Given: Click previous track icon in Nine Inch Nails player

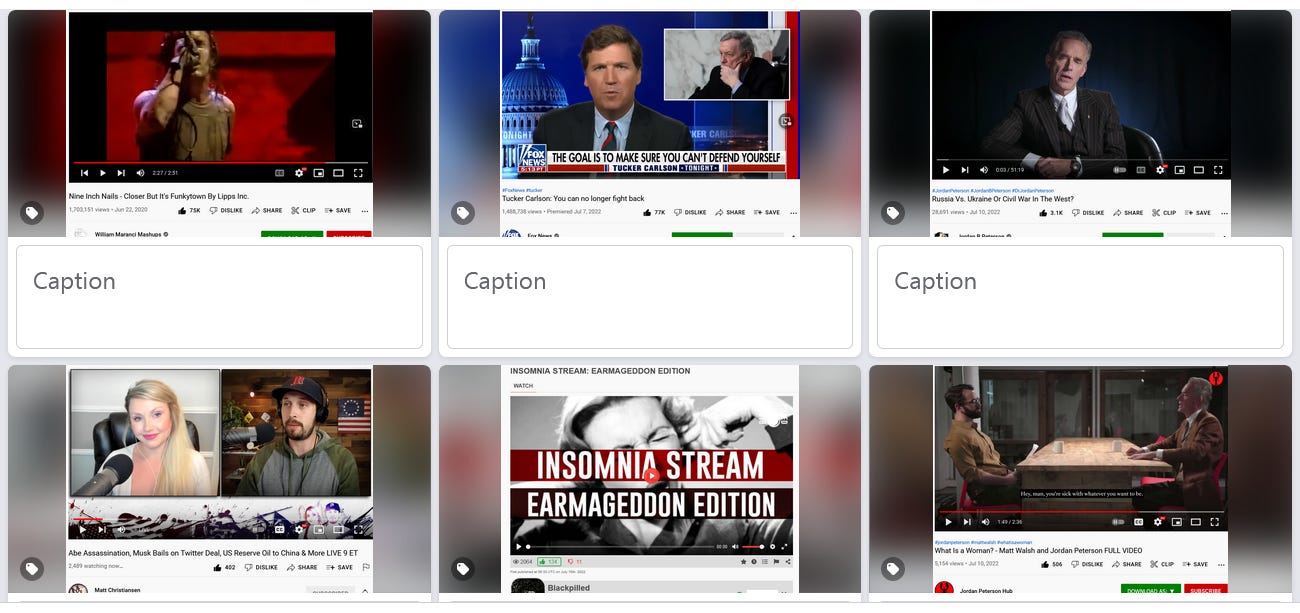Looking at the screenshot, I should click(84, 173).
